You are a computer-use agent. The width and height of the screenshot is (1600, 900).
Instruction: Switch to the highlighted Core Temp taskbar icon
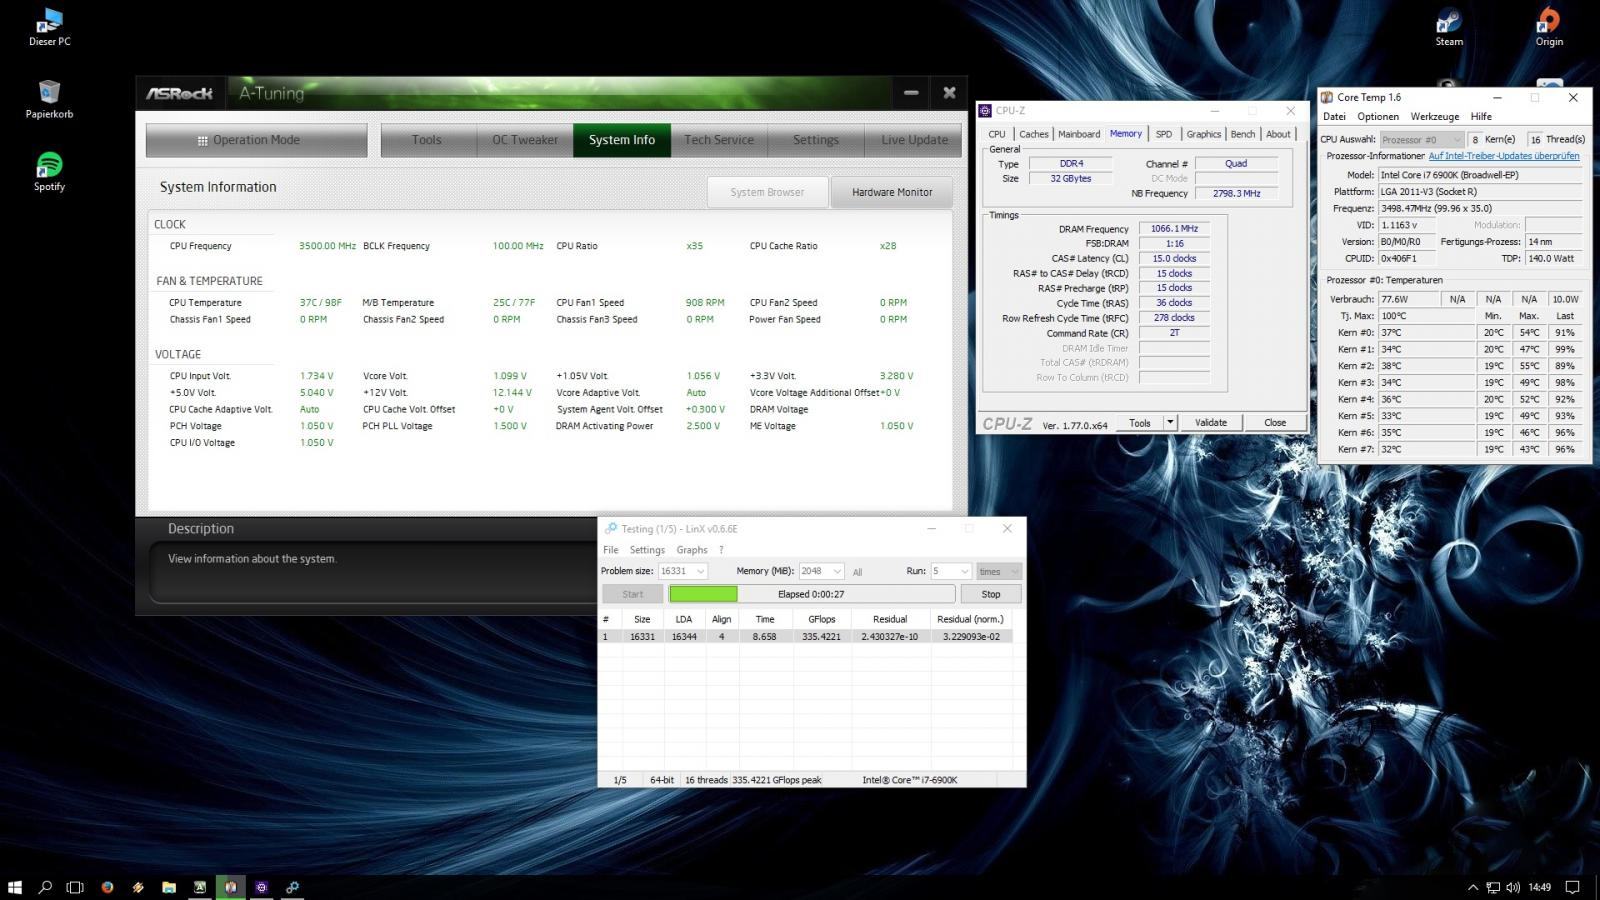(231, 886)
